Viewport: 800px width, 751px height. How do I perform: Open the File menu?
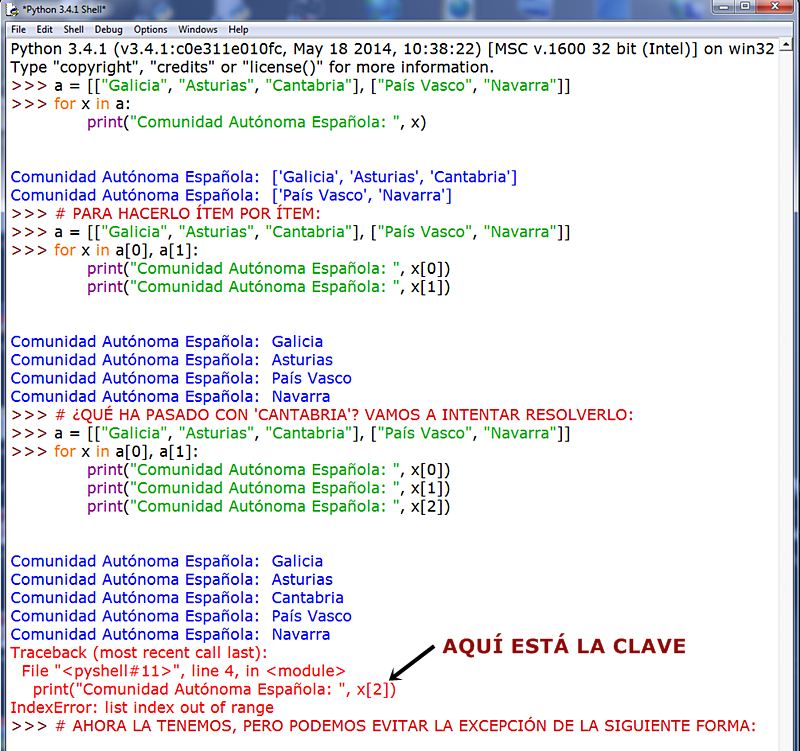tap(17, 29)
